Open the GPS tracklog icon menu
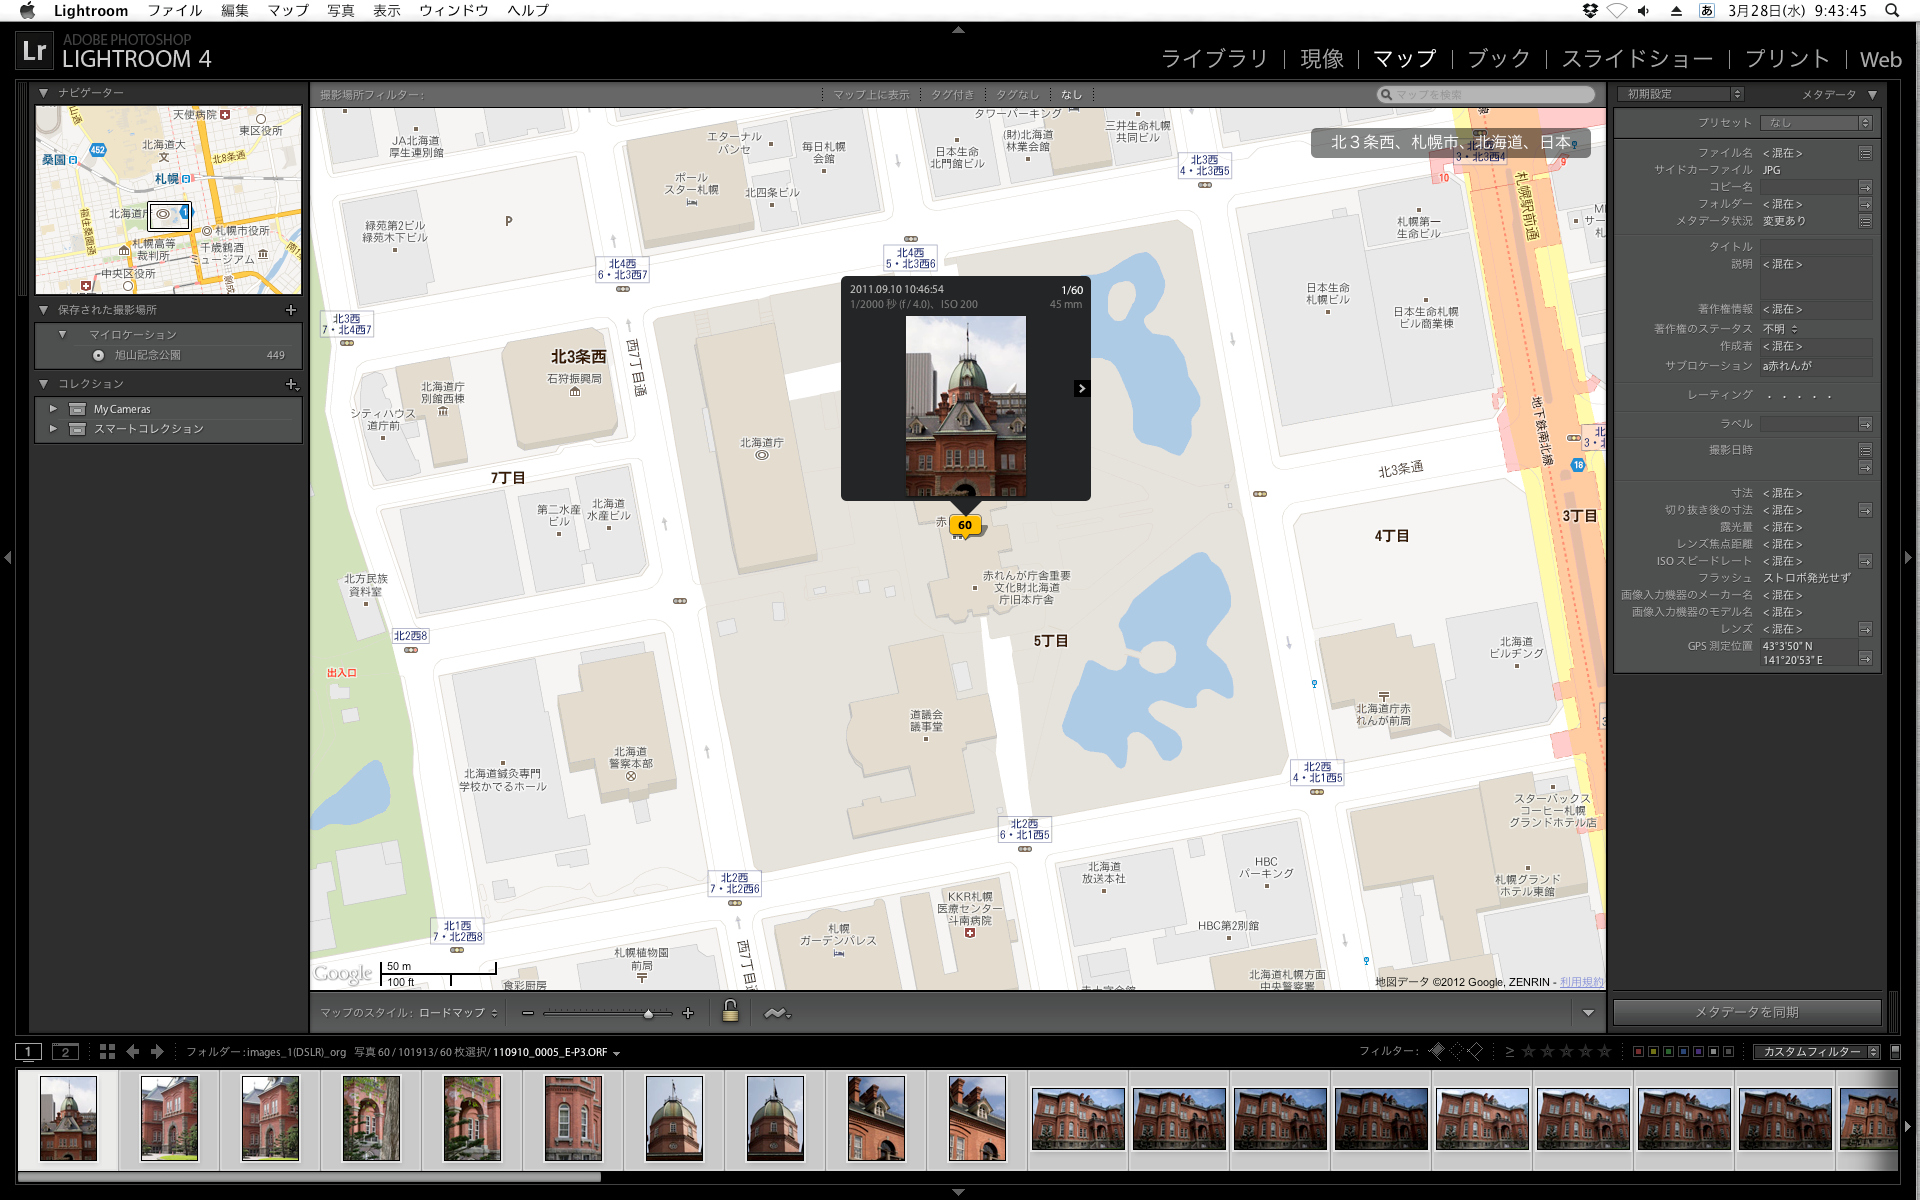Image resolution: width=1920 pixels, height=1200 pixels. (777, 1013)
